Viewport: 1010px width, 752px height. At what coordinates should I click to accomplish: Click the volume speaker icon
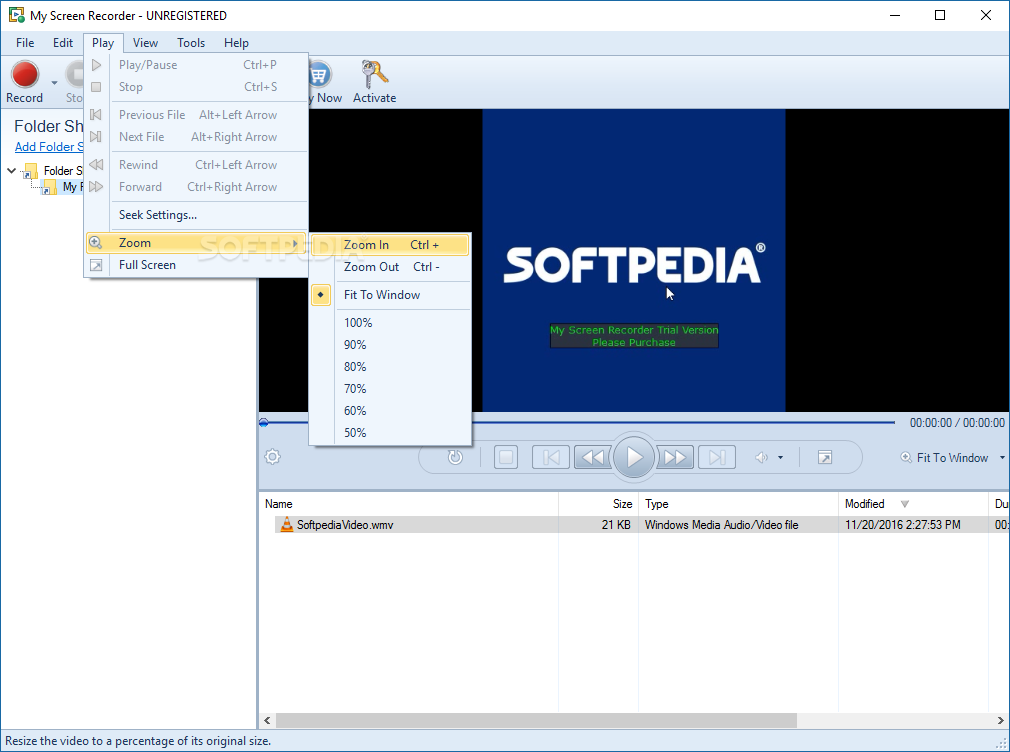761,458
